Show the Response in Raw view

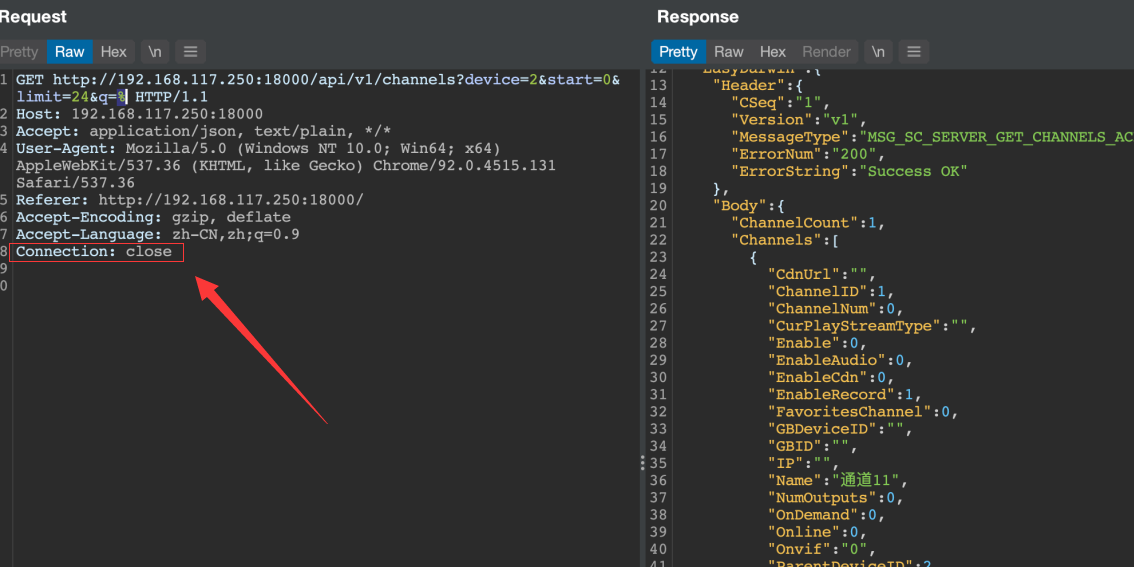coord(729,52)
